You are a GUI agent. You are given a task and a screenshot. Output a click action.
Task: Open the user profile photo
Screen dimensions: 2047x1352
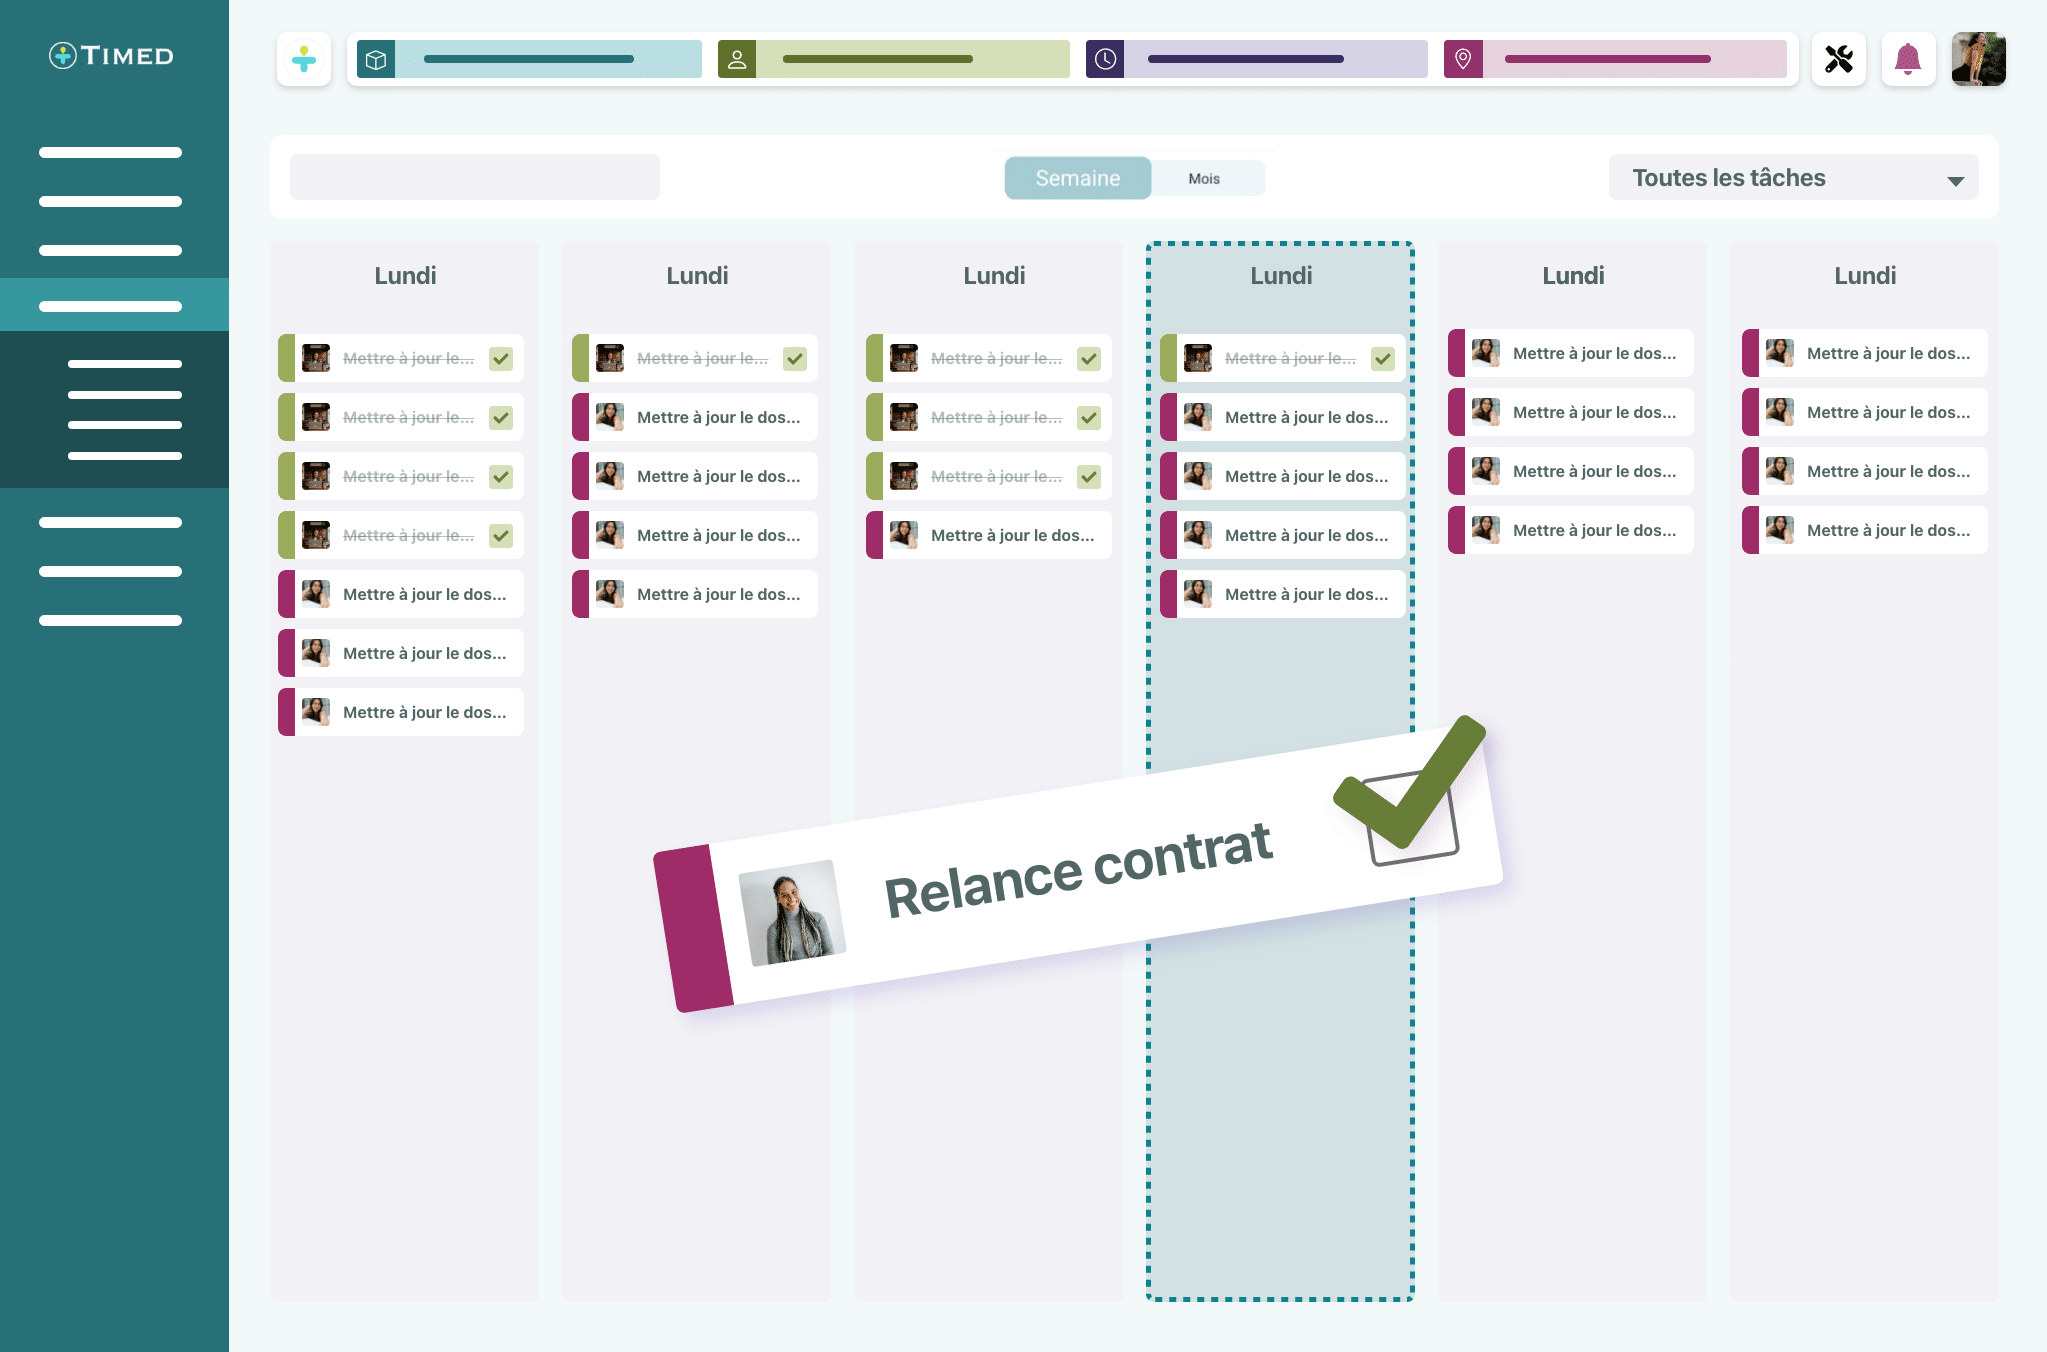1978,60
